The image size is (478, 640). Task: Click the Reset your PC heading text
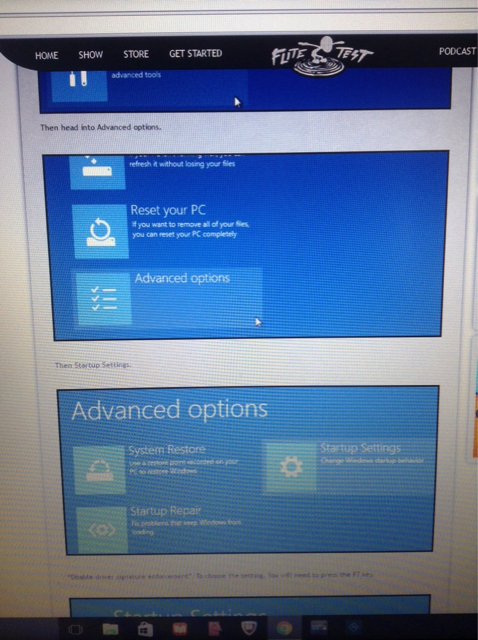(168, 210)
